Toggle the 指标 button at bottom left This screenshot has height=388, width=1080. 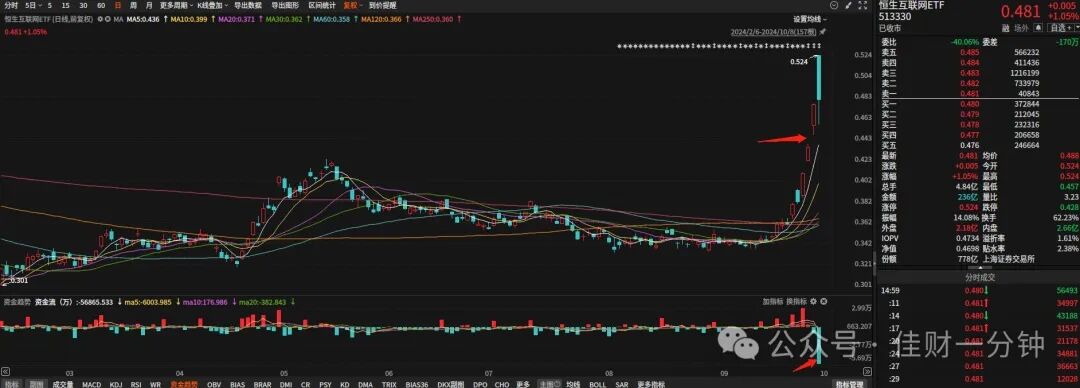[11, 383]
